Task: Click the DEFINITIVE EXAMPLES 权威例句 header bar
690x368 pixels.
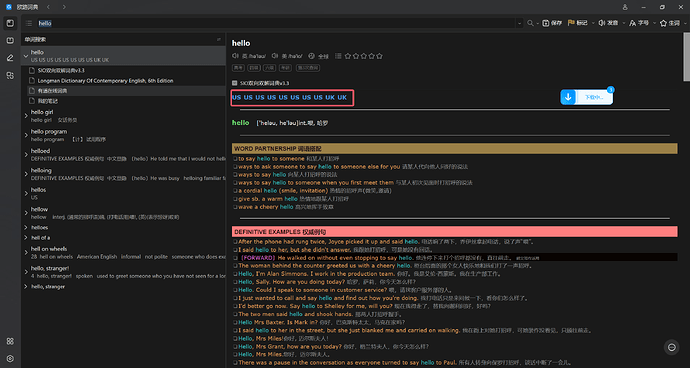Action: point(455,232)
